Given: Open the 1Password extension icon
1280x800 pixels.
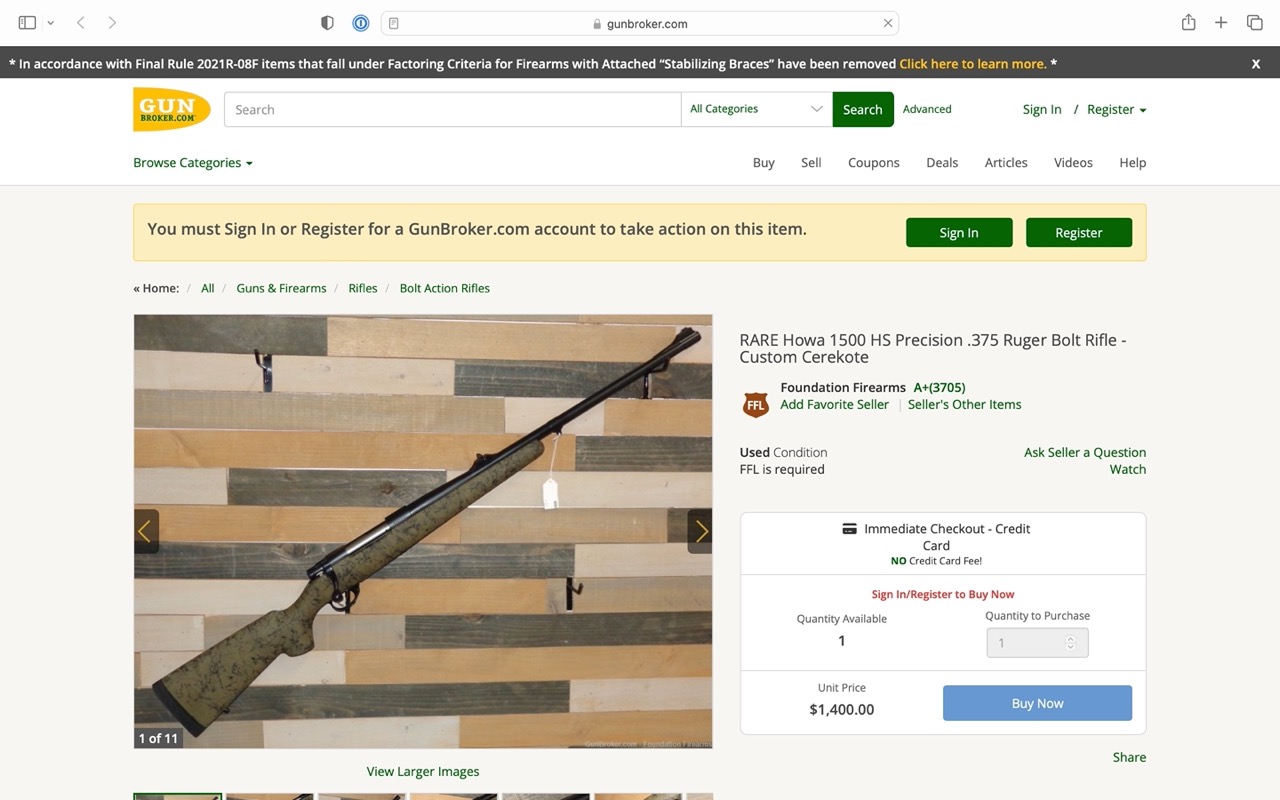Looking at the screenshot, I should click(x=361, y=23).
